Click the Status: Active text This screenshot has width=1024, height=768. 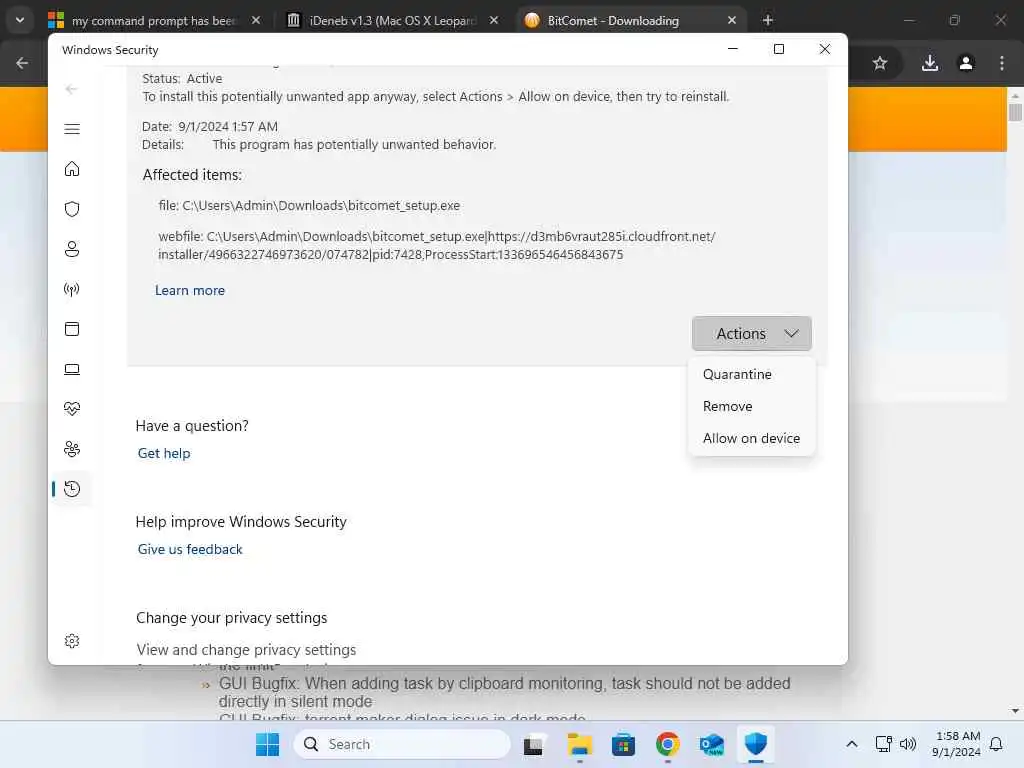tap(182, 78)
